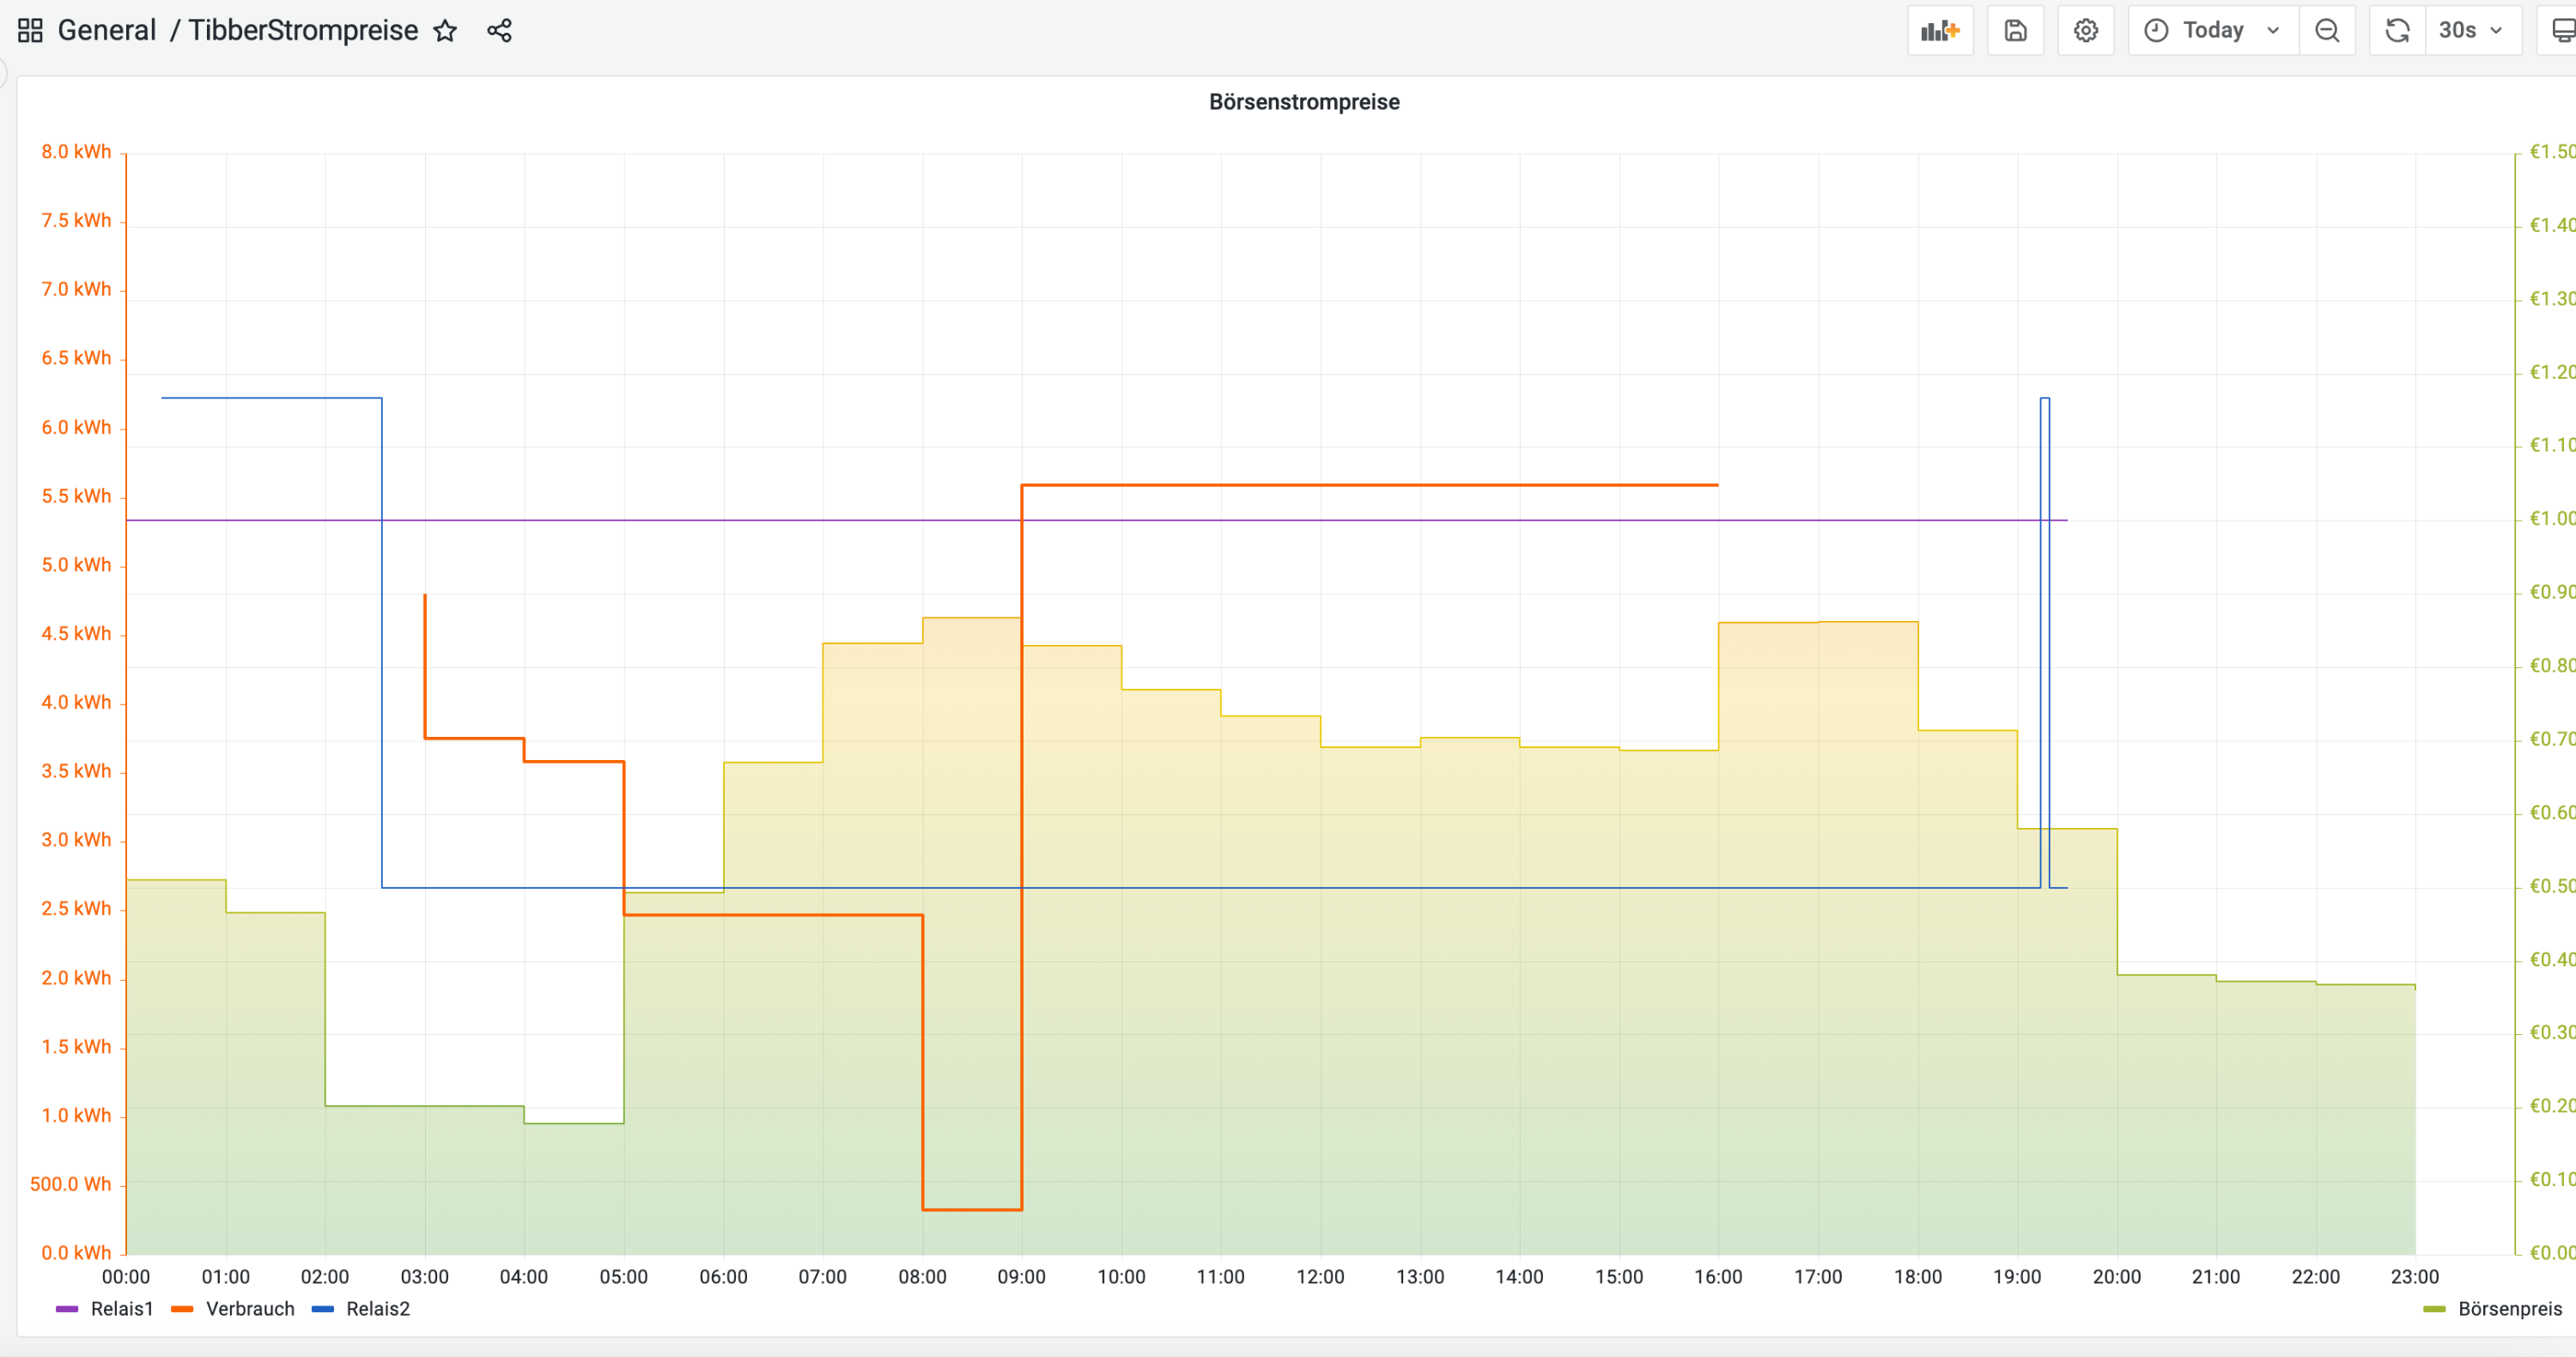Click the dashboards grid icon
This screenshot has width=2576, height=1357.
[30, 31]
